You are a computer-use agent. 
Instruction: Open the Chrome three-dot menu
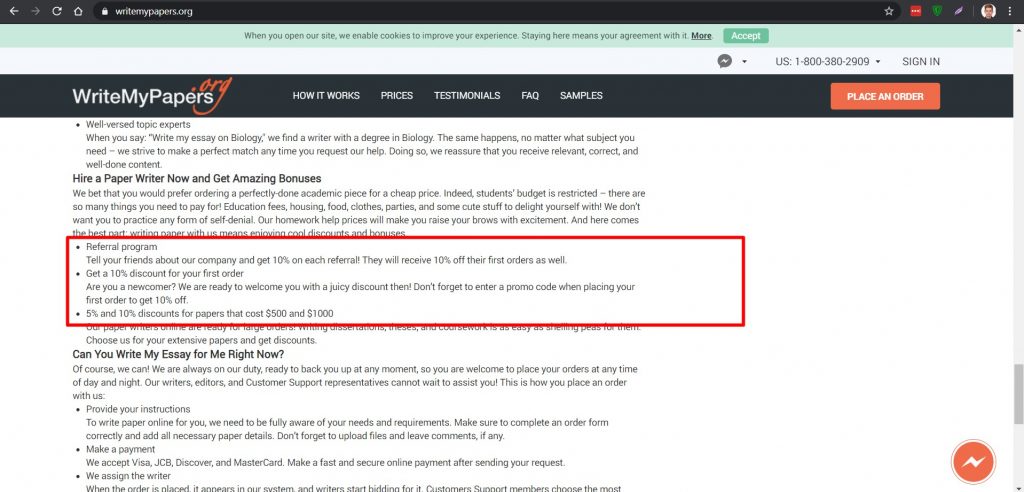[1010, 11]
